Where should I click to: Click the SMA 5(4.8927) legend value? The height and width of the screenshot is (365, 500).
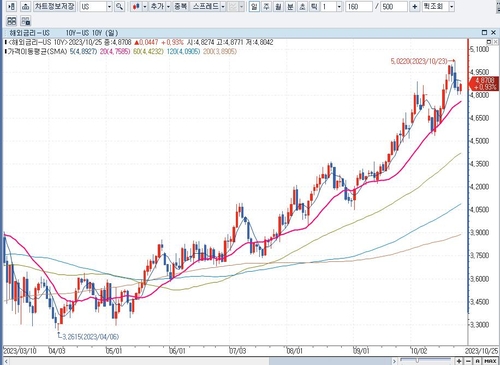(83, 51)
